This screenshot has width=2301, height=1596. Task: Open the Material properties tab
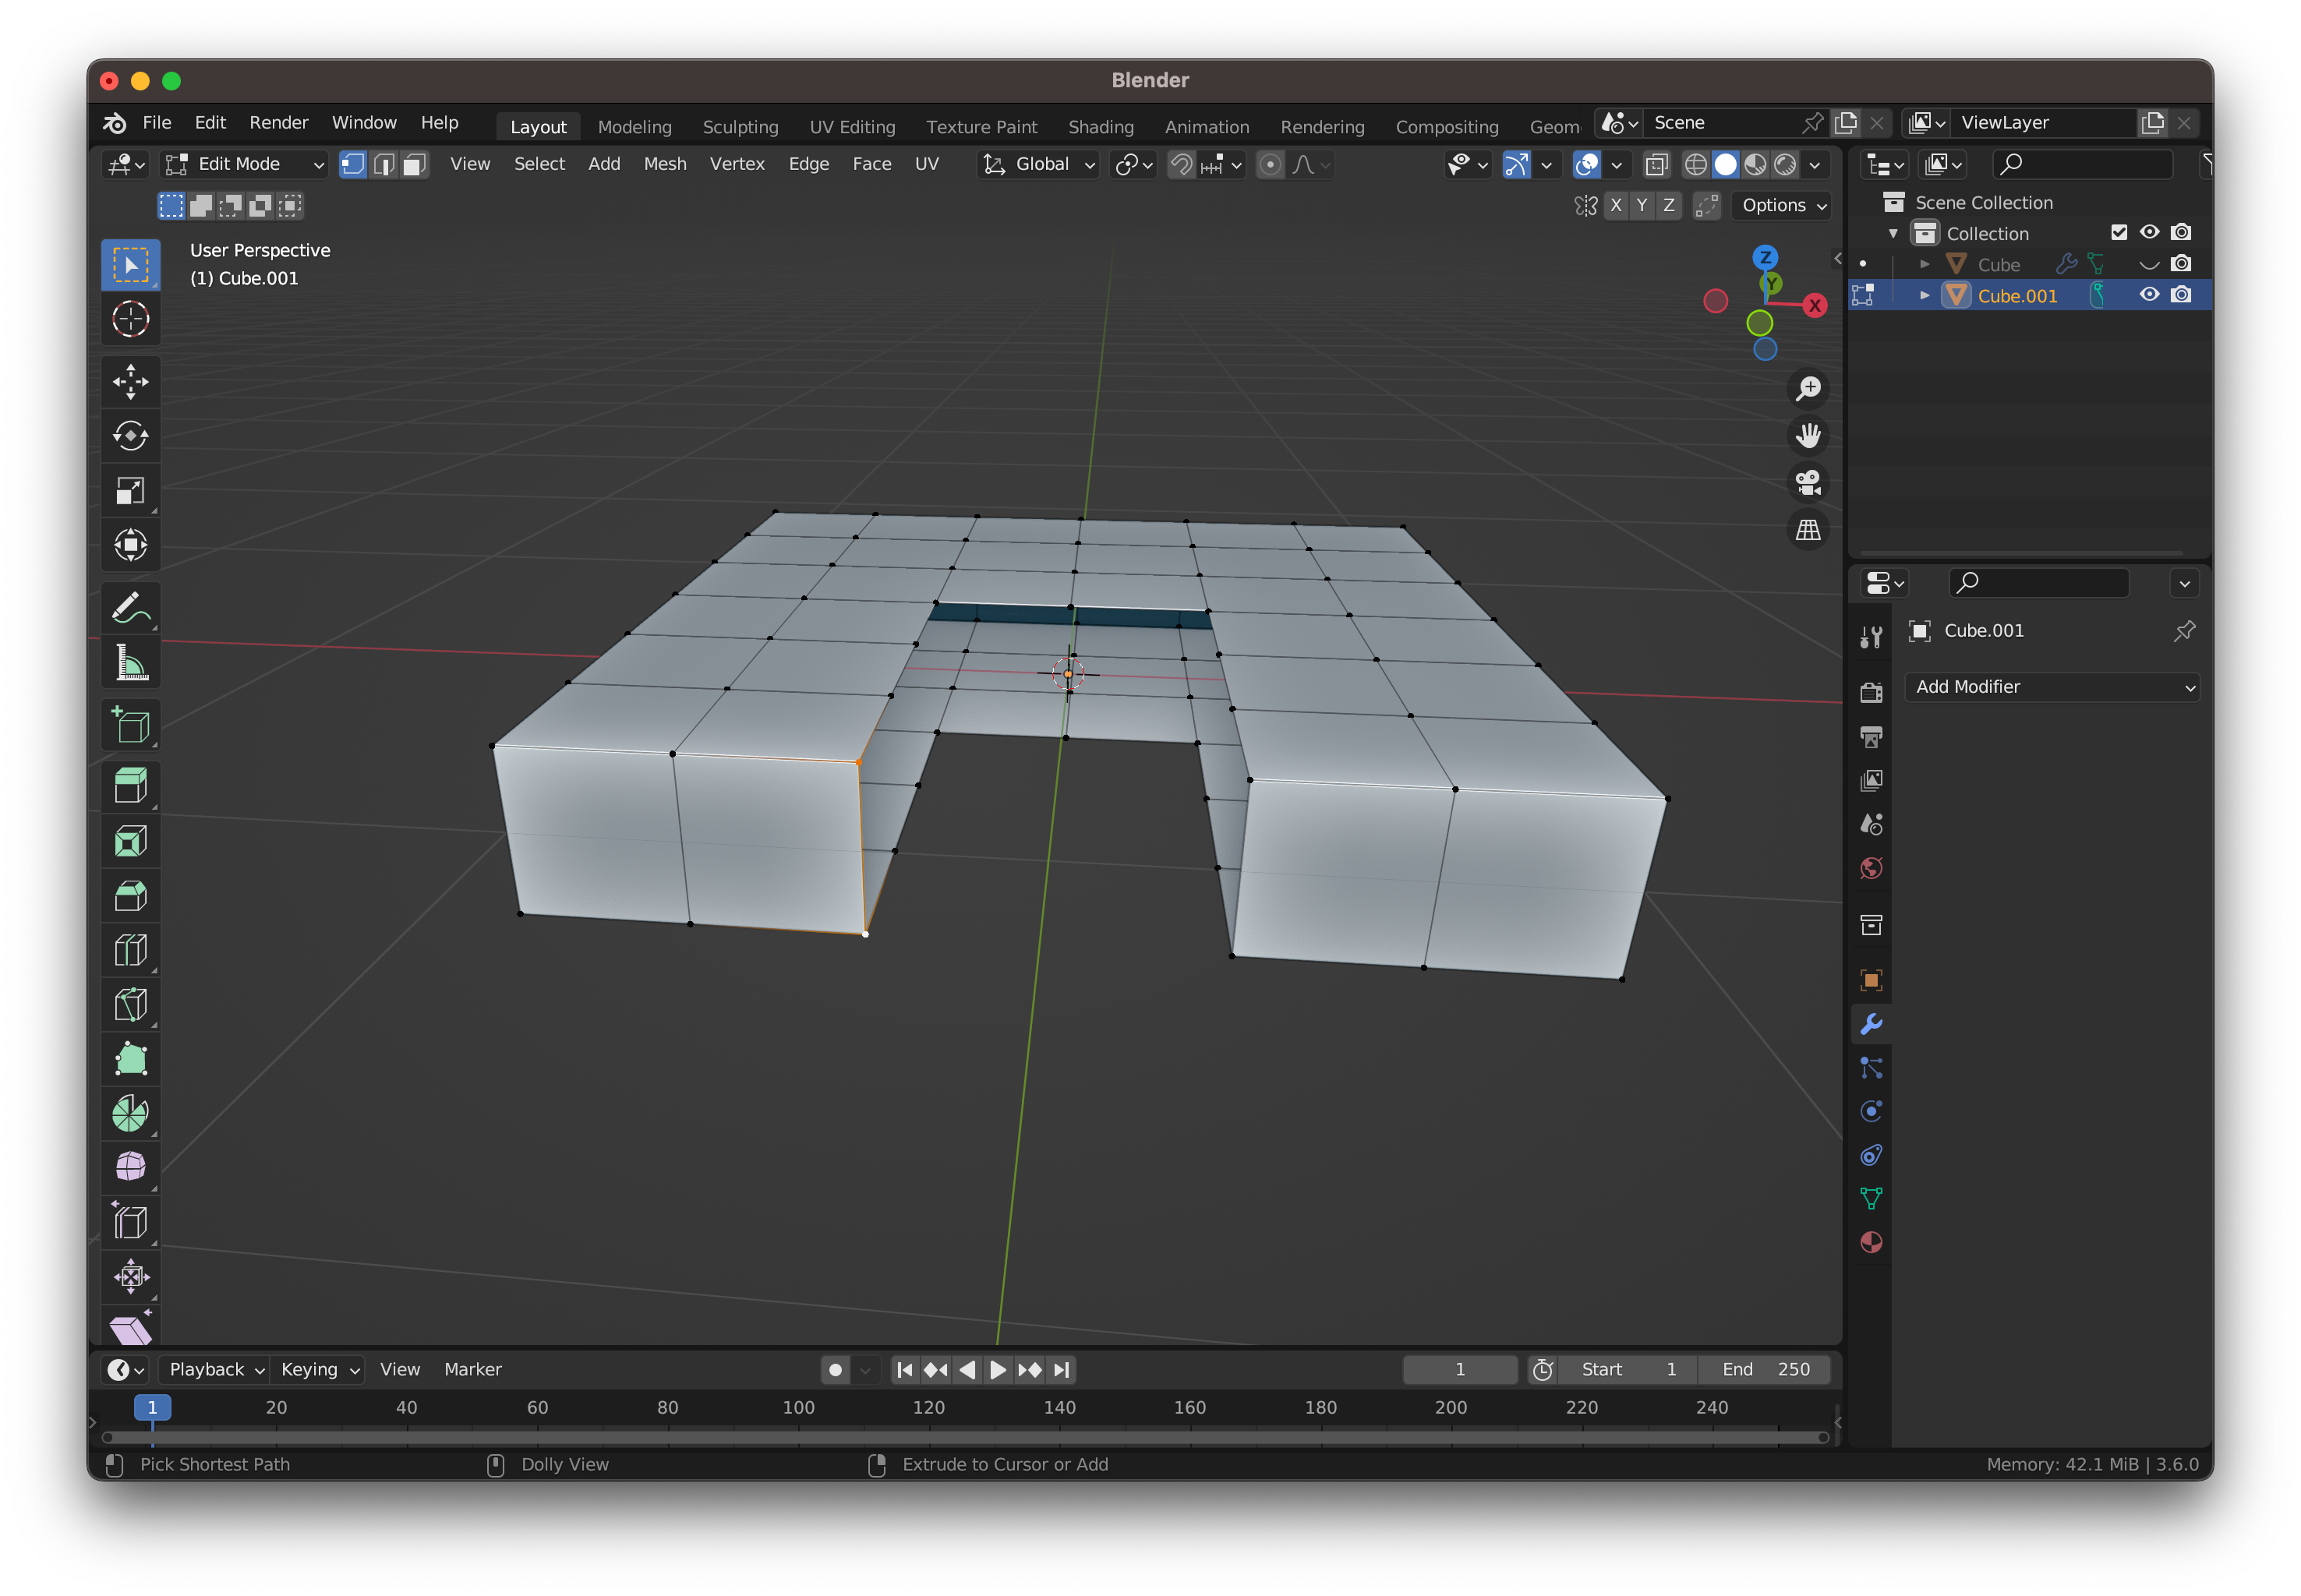coord(1871,1242)
